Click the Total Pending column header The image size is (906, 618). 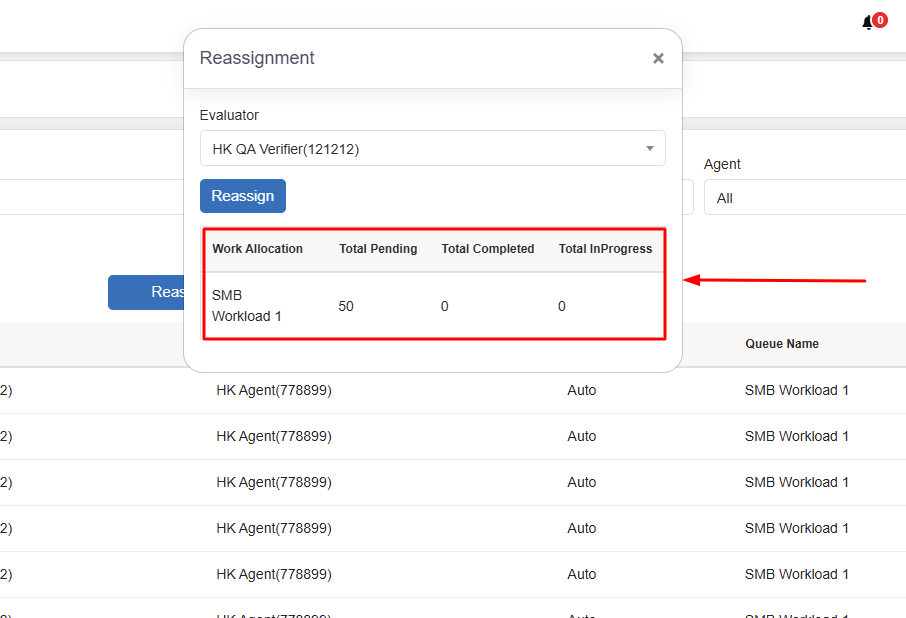click(x=378, y=249)
